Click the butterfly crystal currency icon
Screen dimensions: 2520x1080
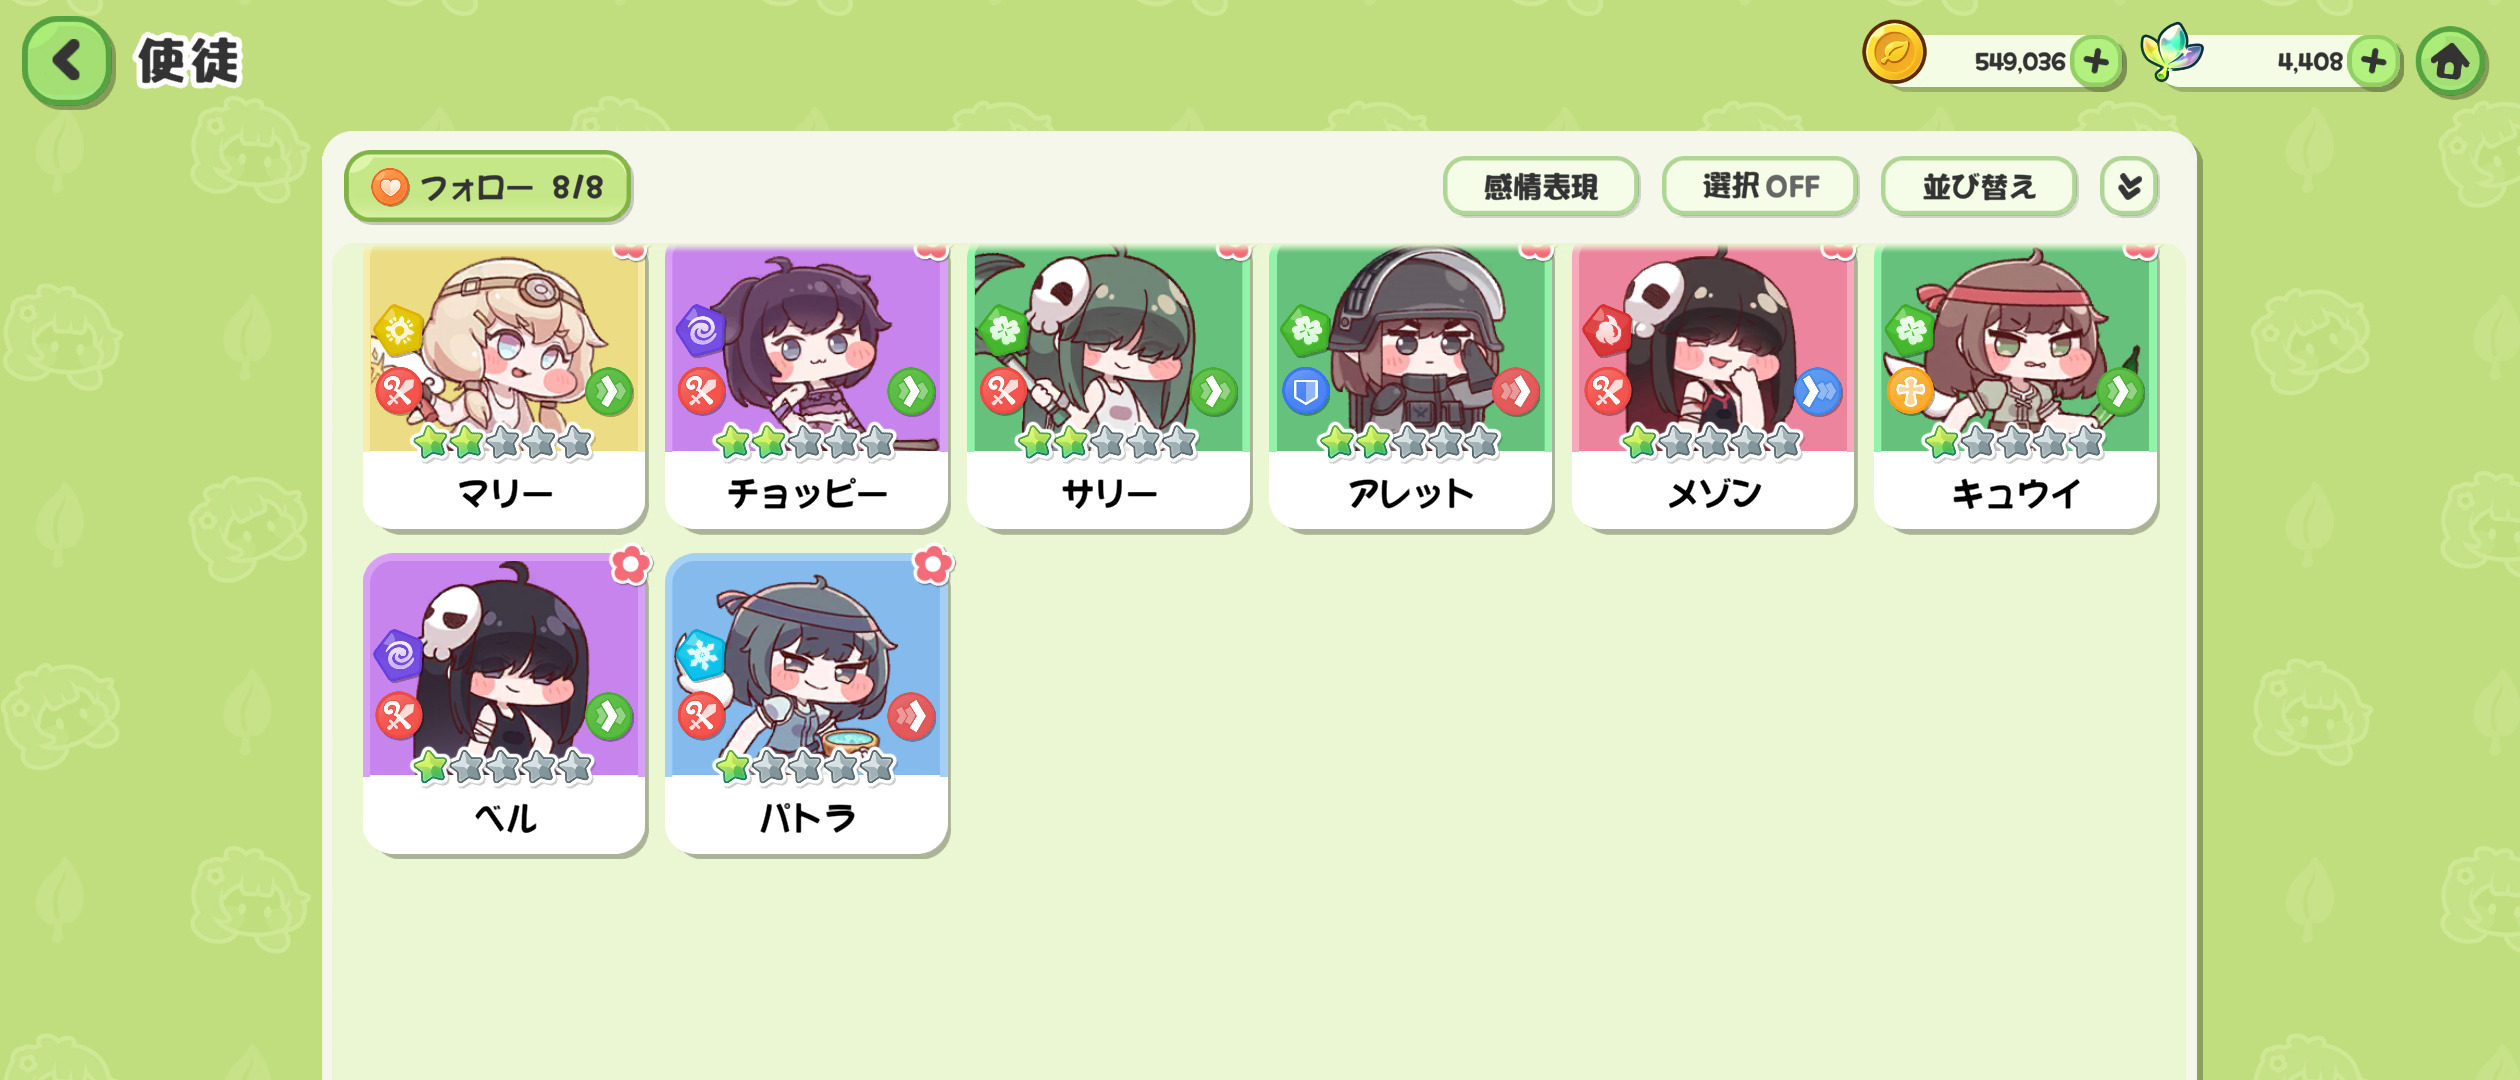tap(2170, 52)
